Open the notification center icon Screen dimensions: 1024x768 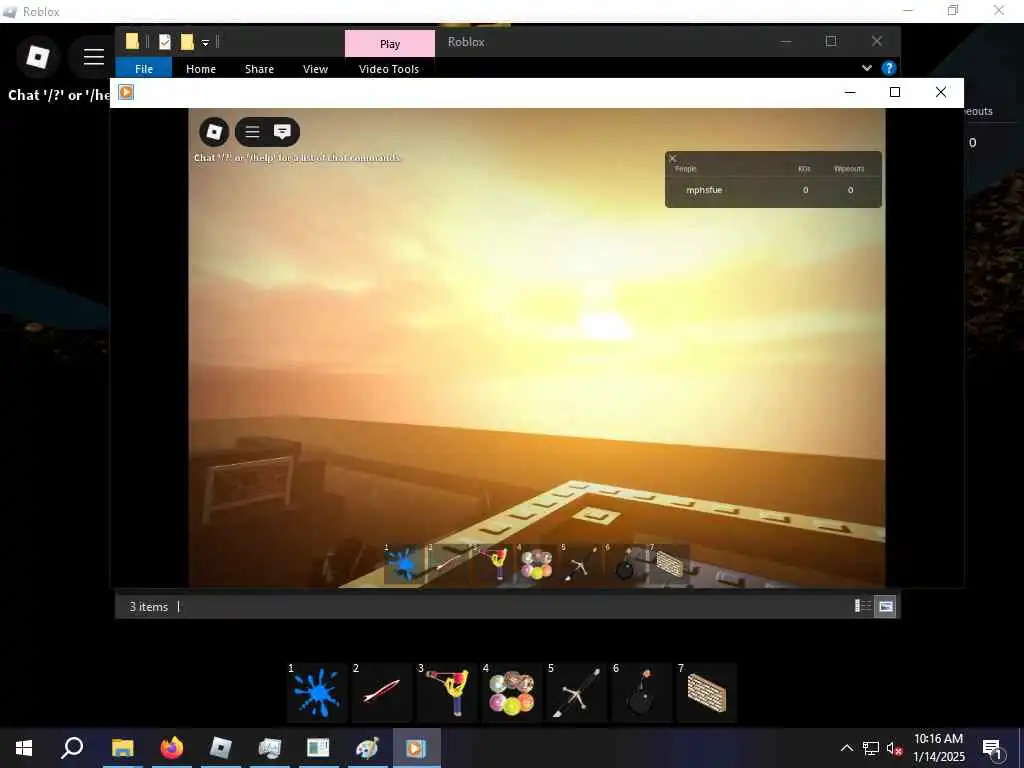pos(993,748)
